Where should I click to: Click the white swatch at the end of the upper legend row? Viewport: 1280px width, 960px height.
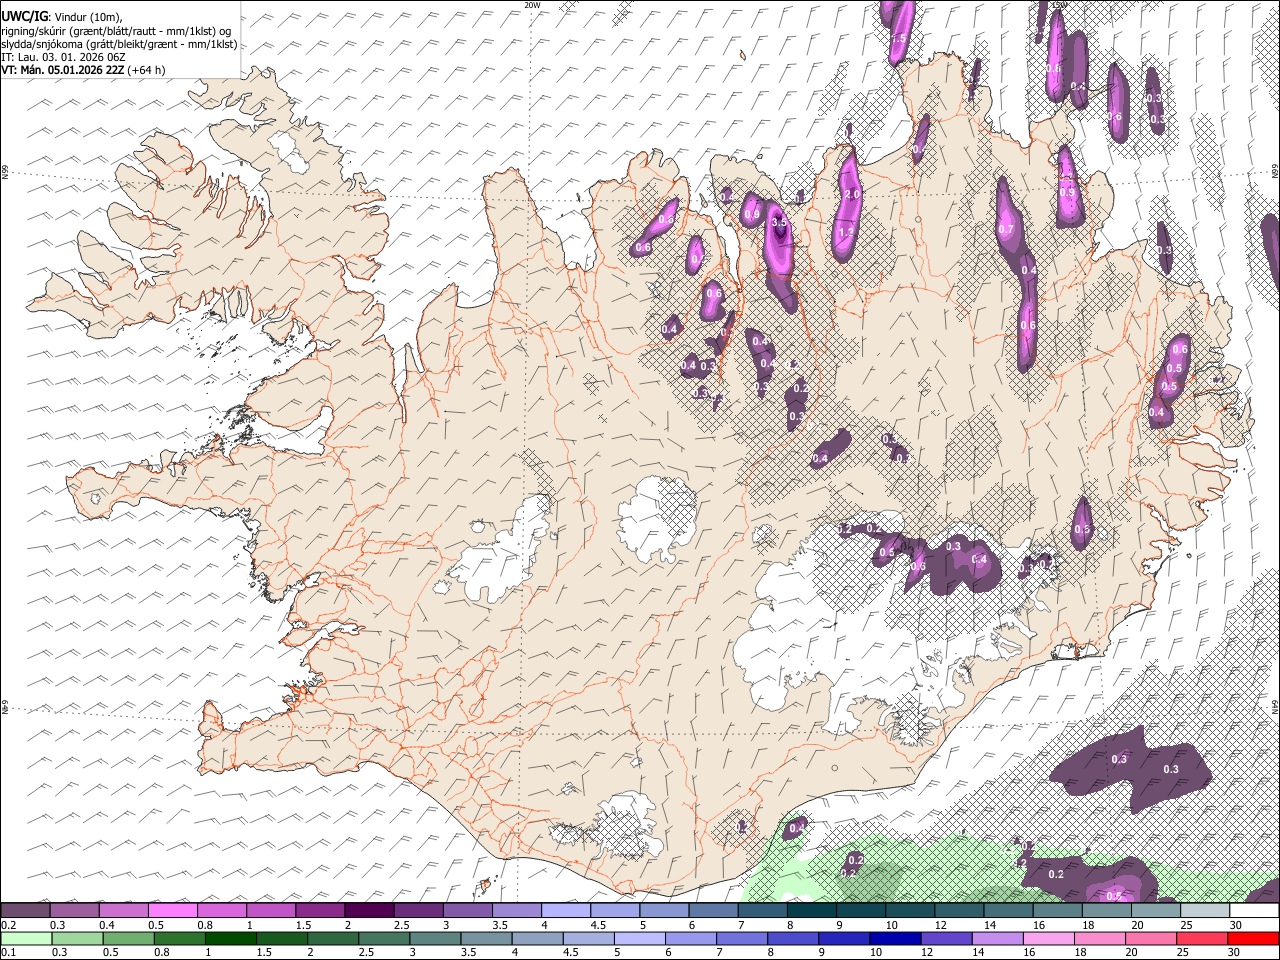tap(1253, 910)
